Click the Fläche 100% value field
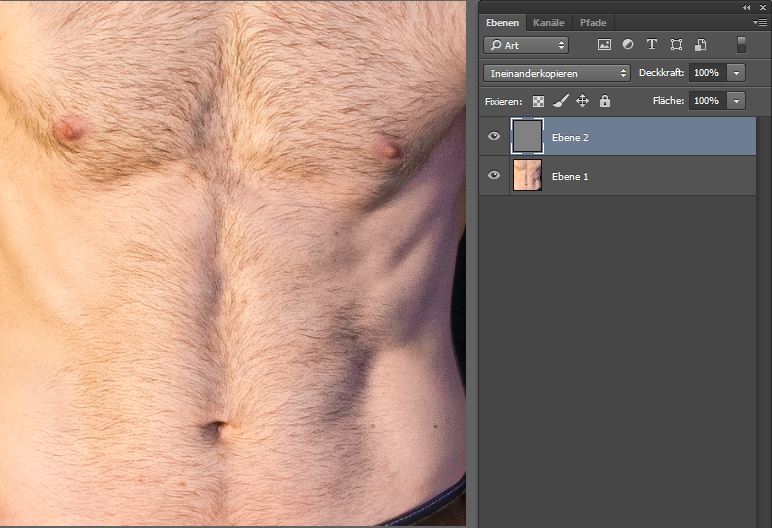Image resolution: width=772 pixels, height=528 pixels. point(708,101)
